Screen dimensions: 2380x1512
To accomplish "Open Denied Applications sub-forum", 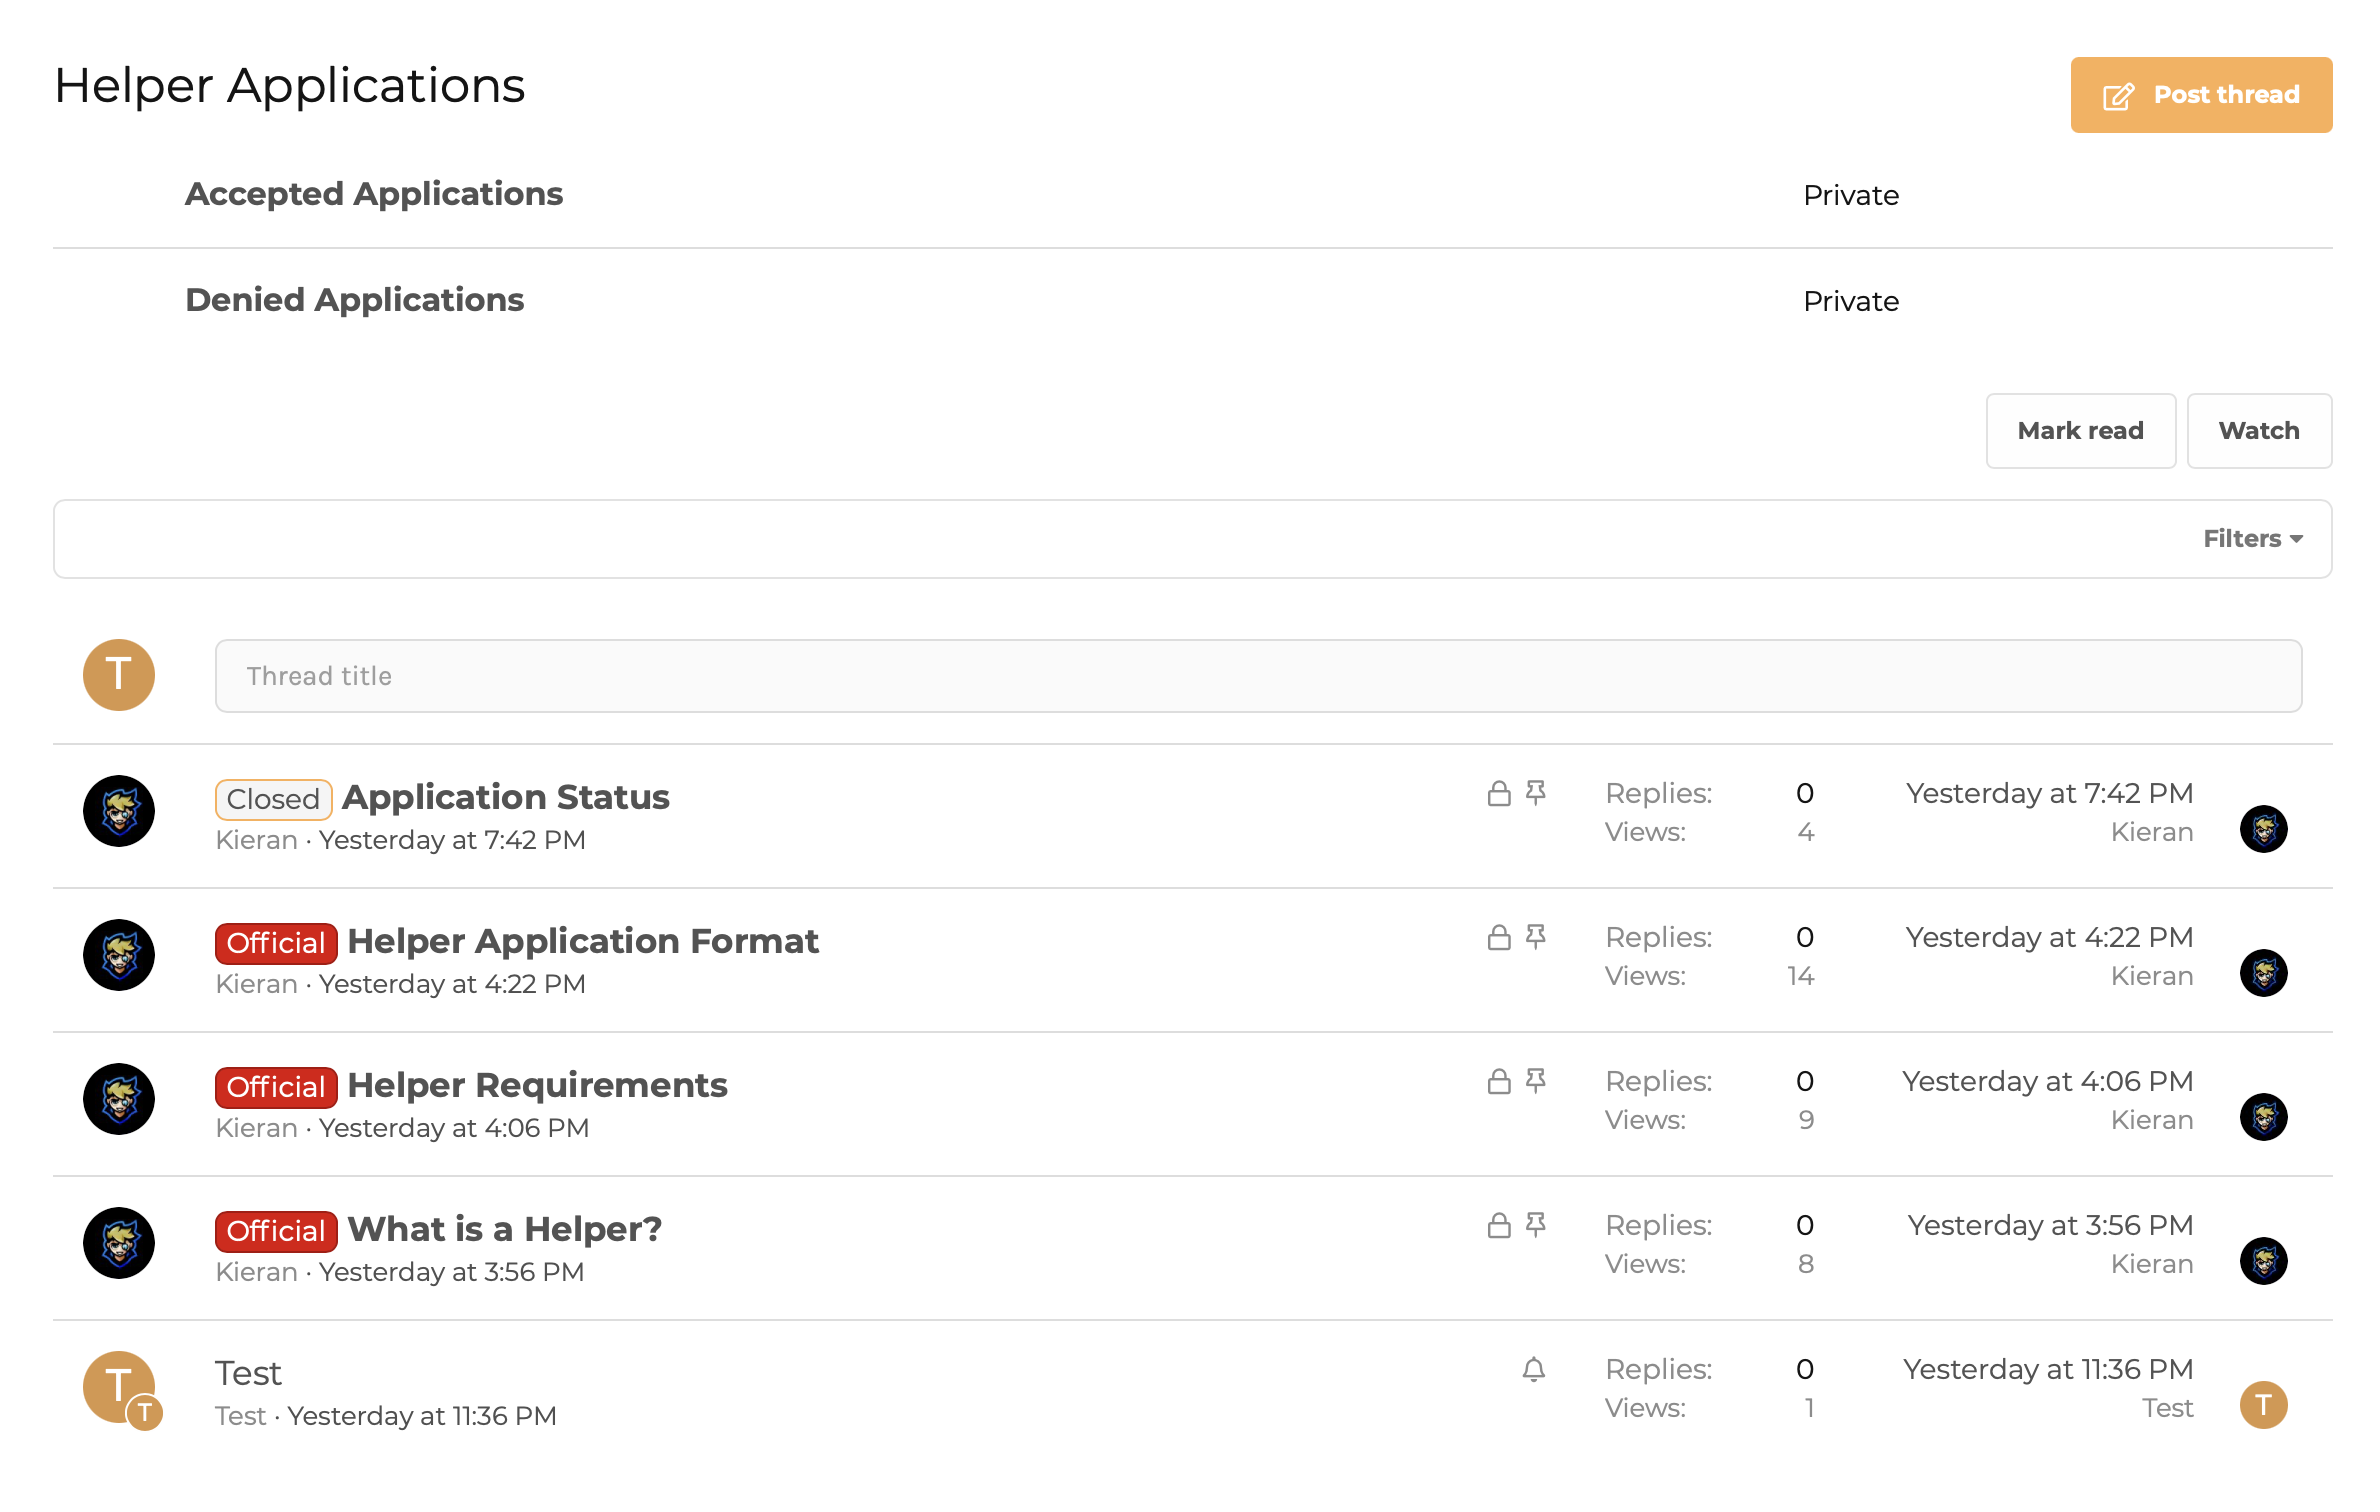I will coord(354,300).
